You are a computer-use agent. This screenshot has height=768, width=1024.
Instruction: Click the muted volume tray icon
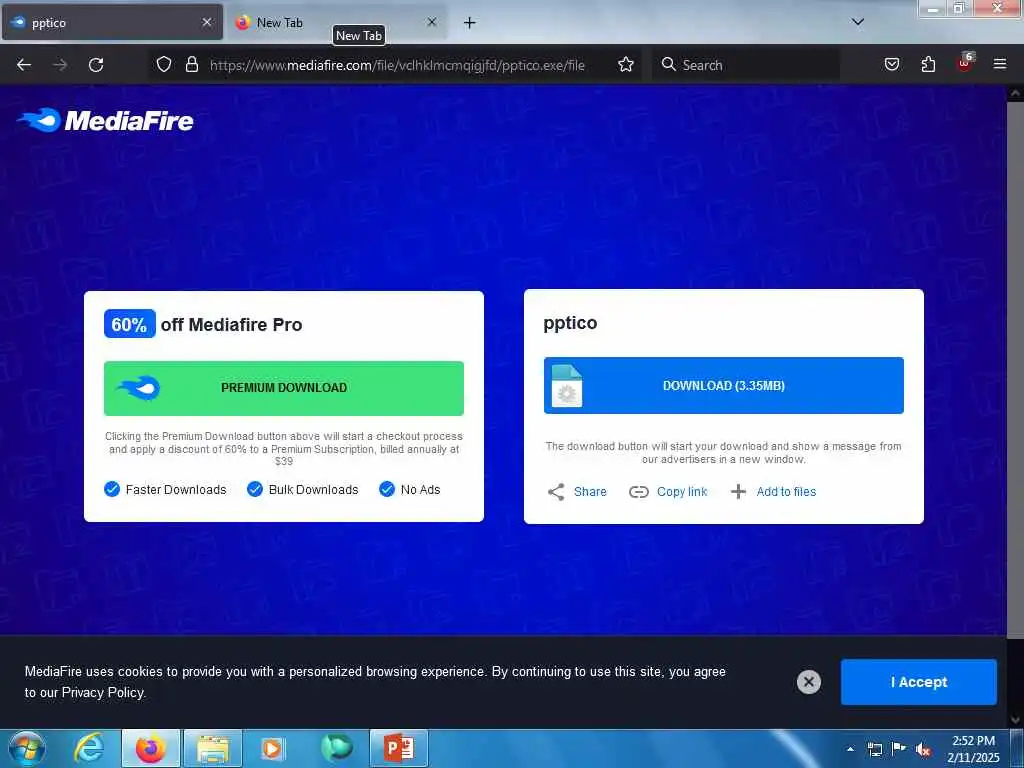point(923,749)
